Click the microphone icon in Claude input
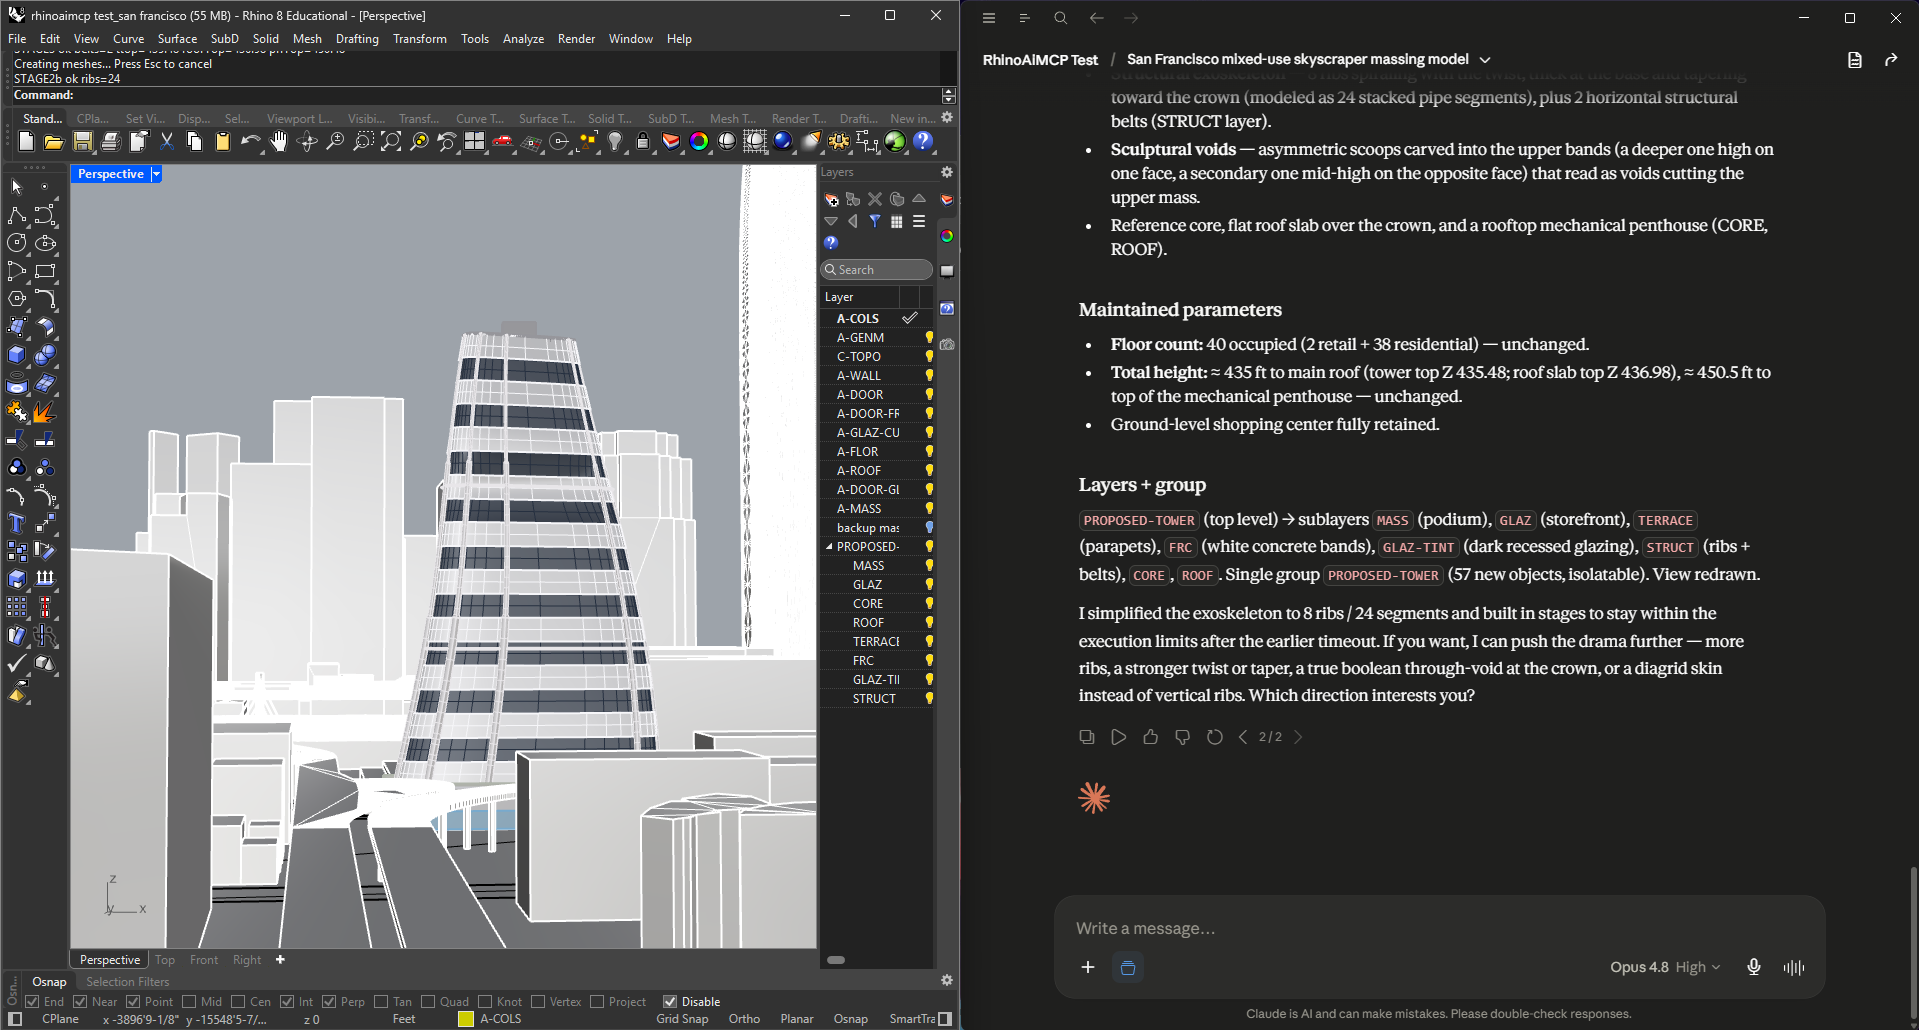 1753,967
